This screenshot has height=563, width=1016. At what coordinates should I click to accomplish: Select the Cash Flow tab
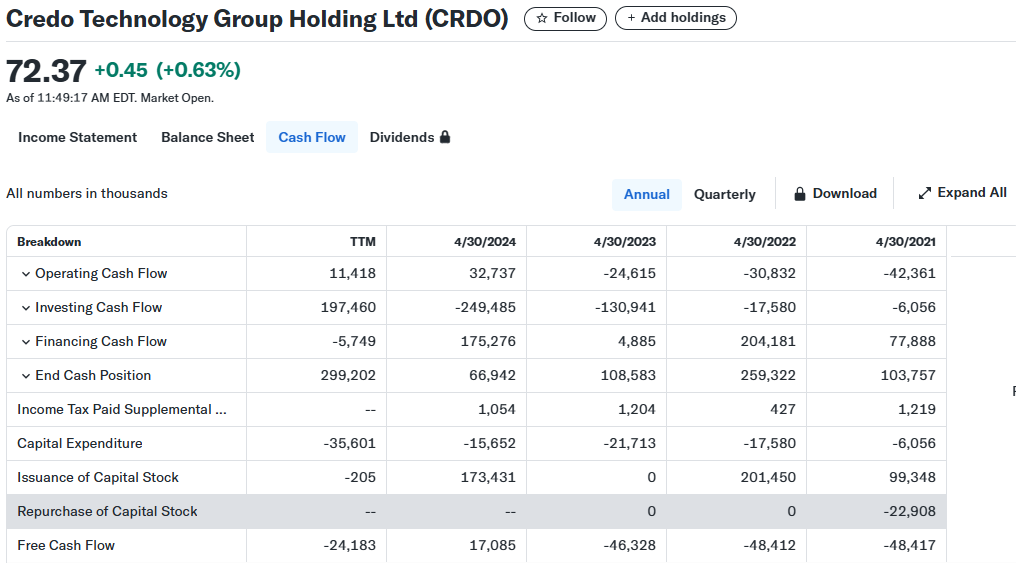[312, 137]
